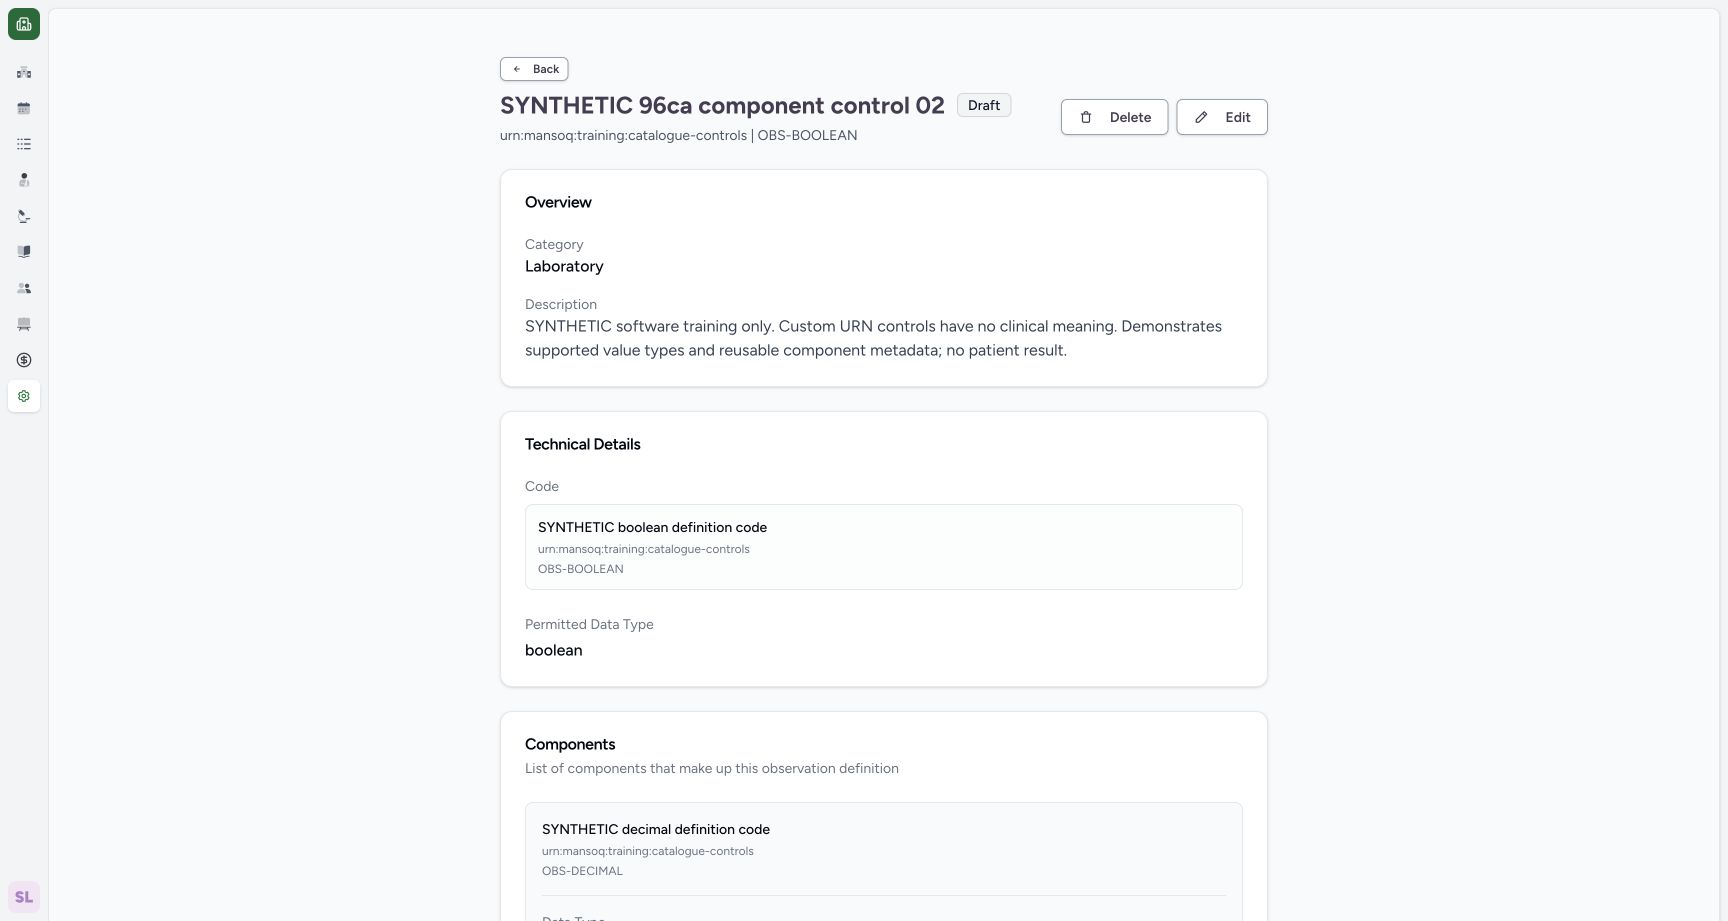Open the patient person sidebar icon

coord(24,180)
